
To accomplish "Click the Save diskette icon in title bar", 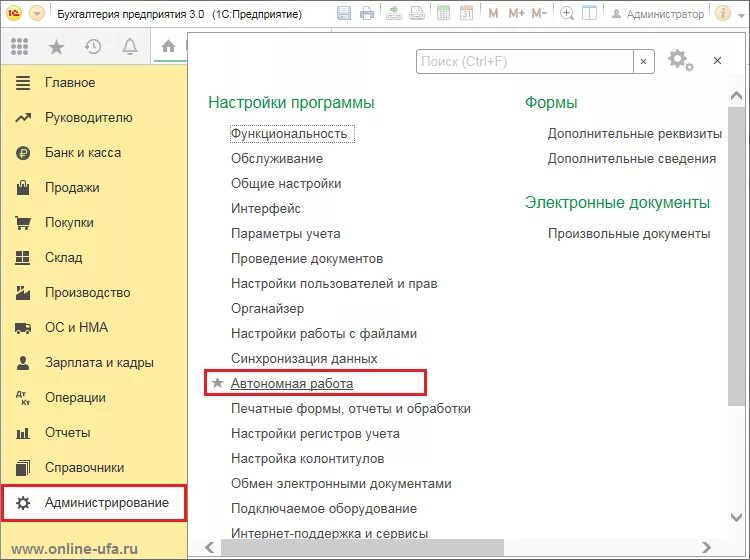I will pos(343,13).
